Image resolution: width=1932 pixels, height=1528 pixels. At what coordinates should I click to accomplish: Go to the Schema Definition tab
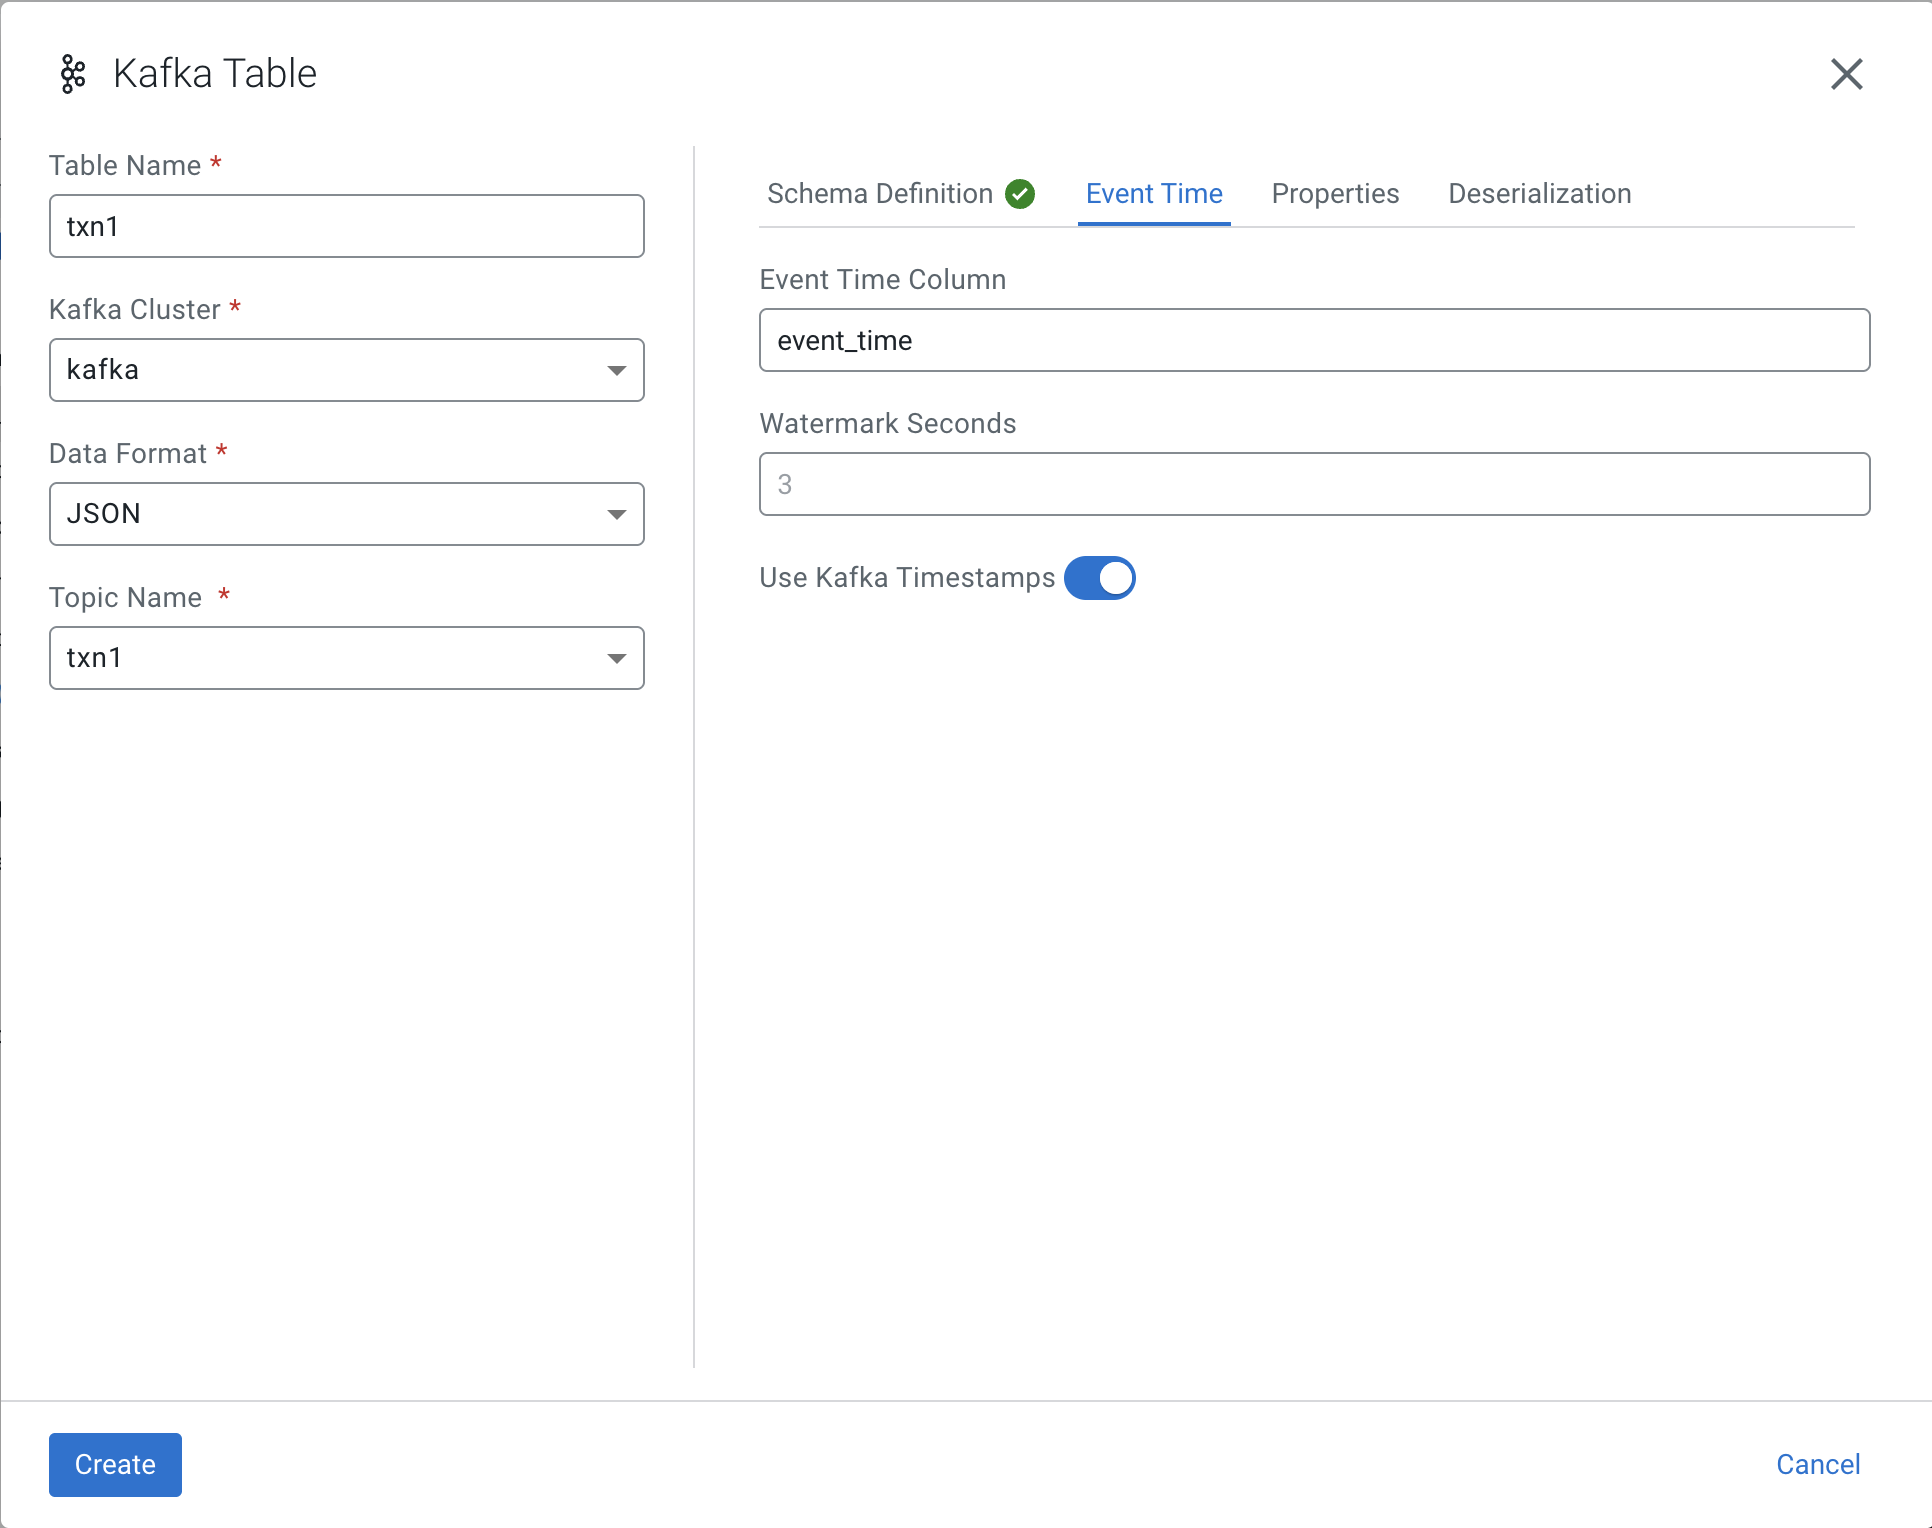click(878, 194)
